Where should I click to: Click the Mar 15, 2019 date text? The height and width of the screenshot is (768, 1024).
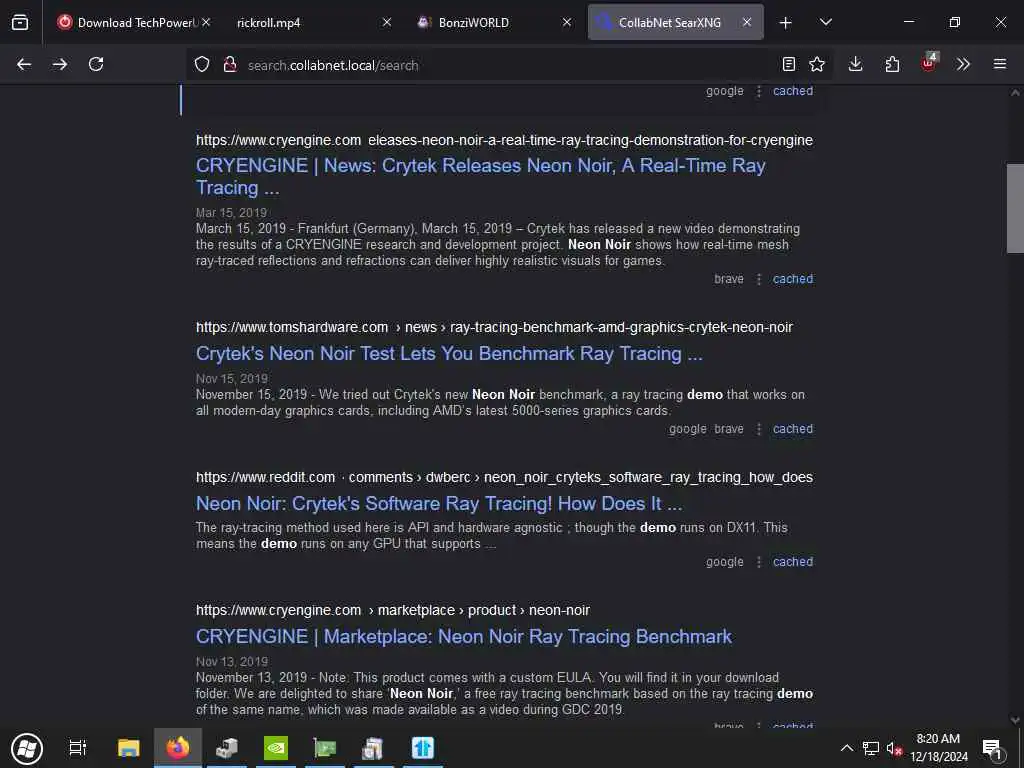pyautogui.click(x=231, y=213)
